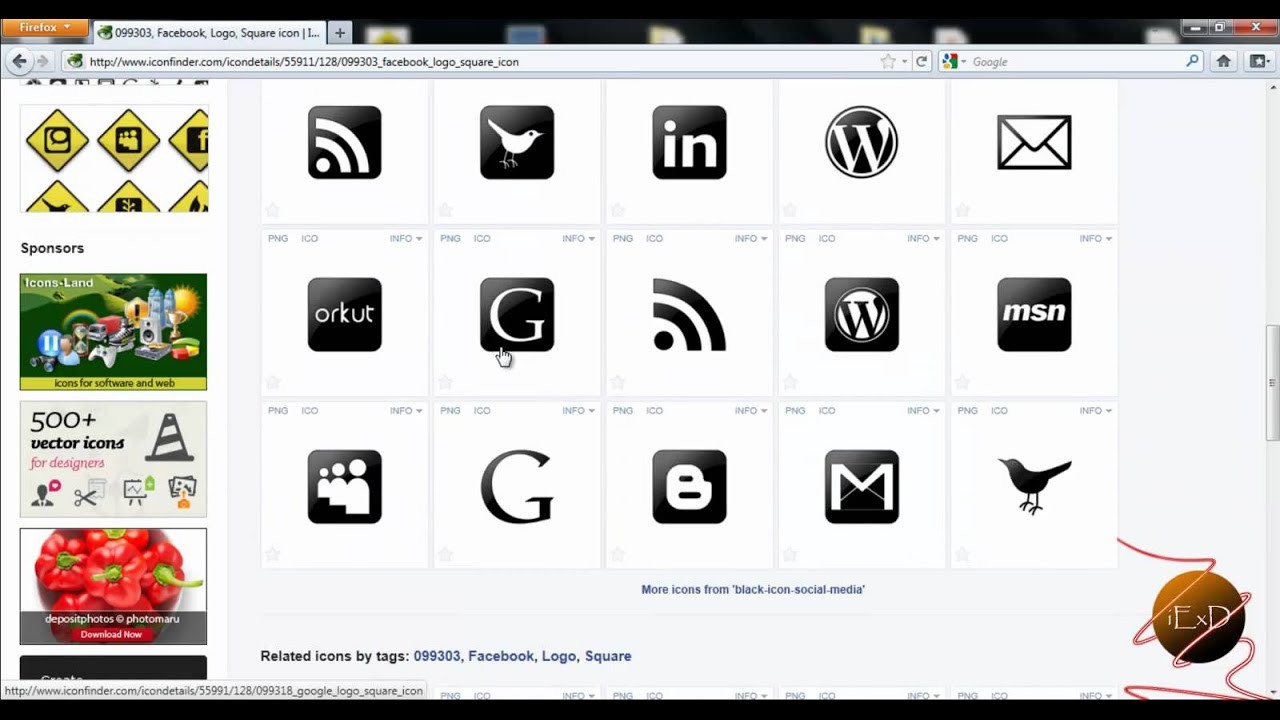Expand INFO dropdown above orkut icon
This screenshot has height=720, width=1280.
tap(405, 238)
